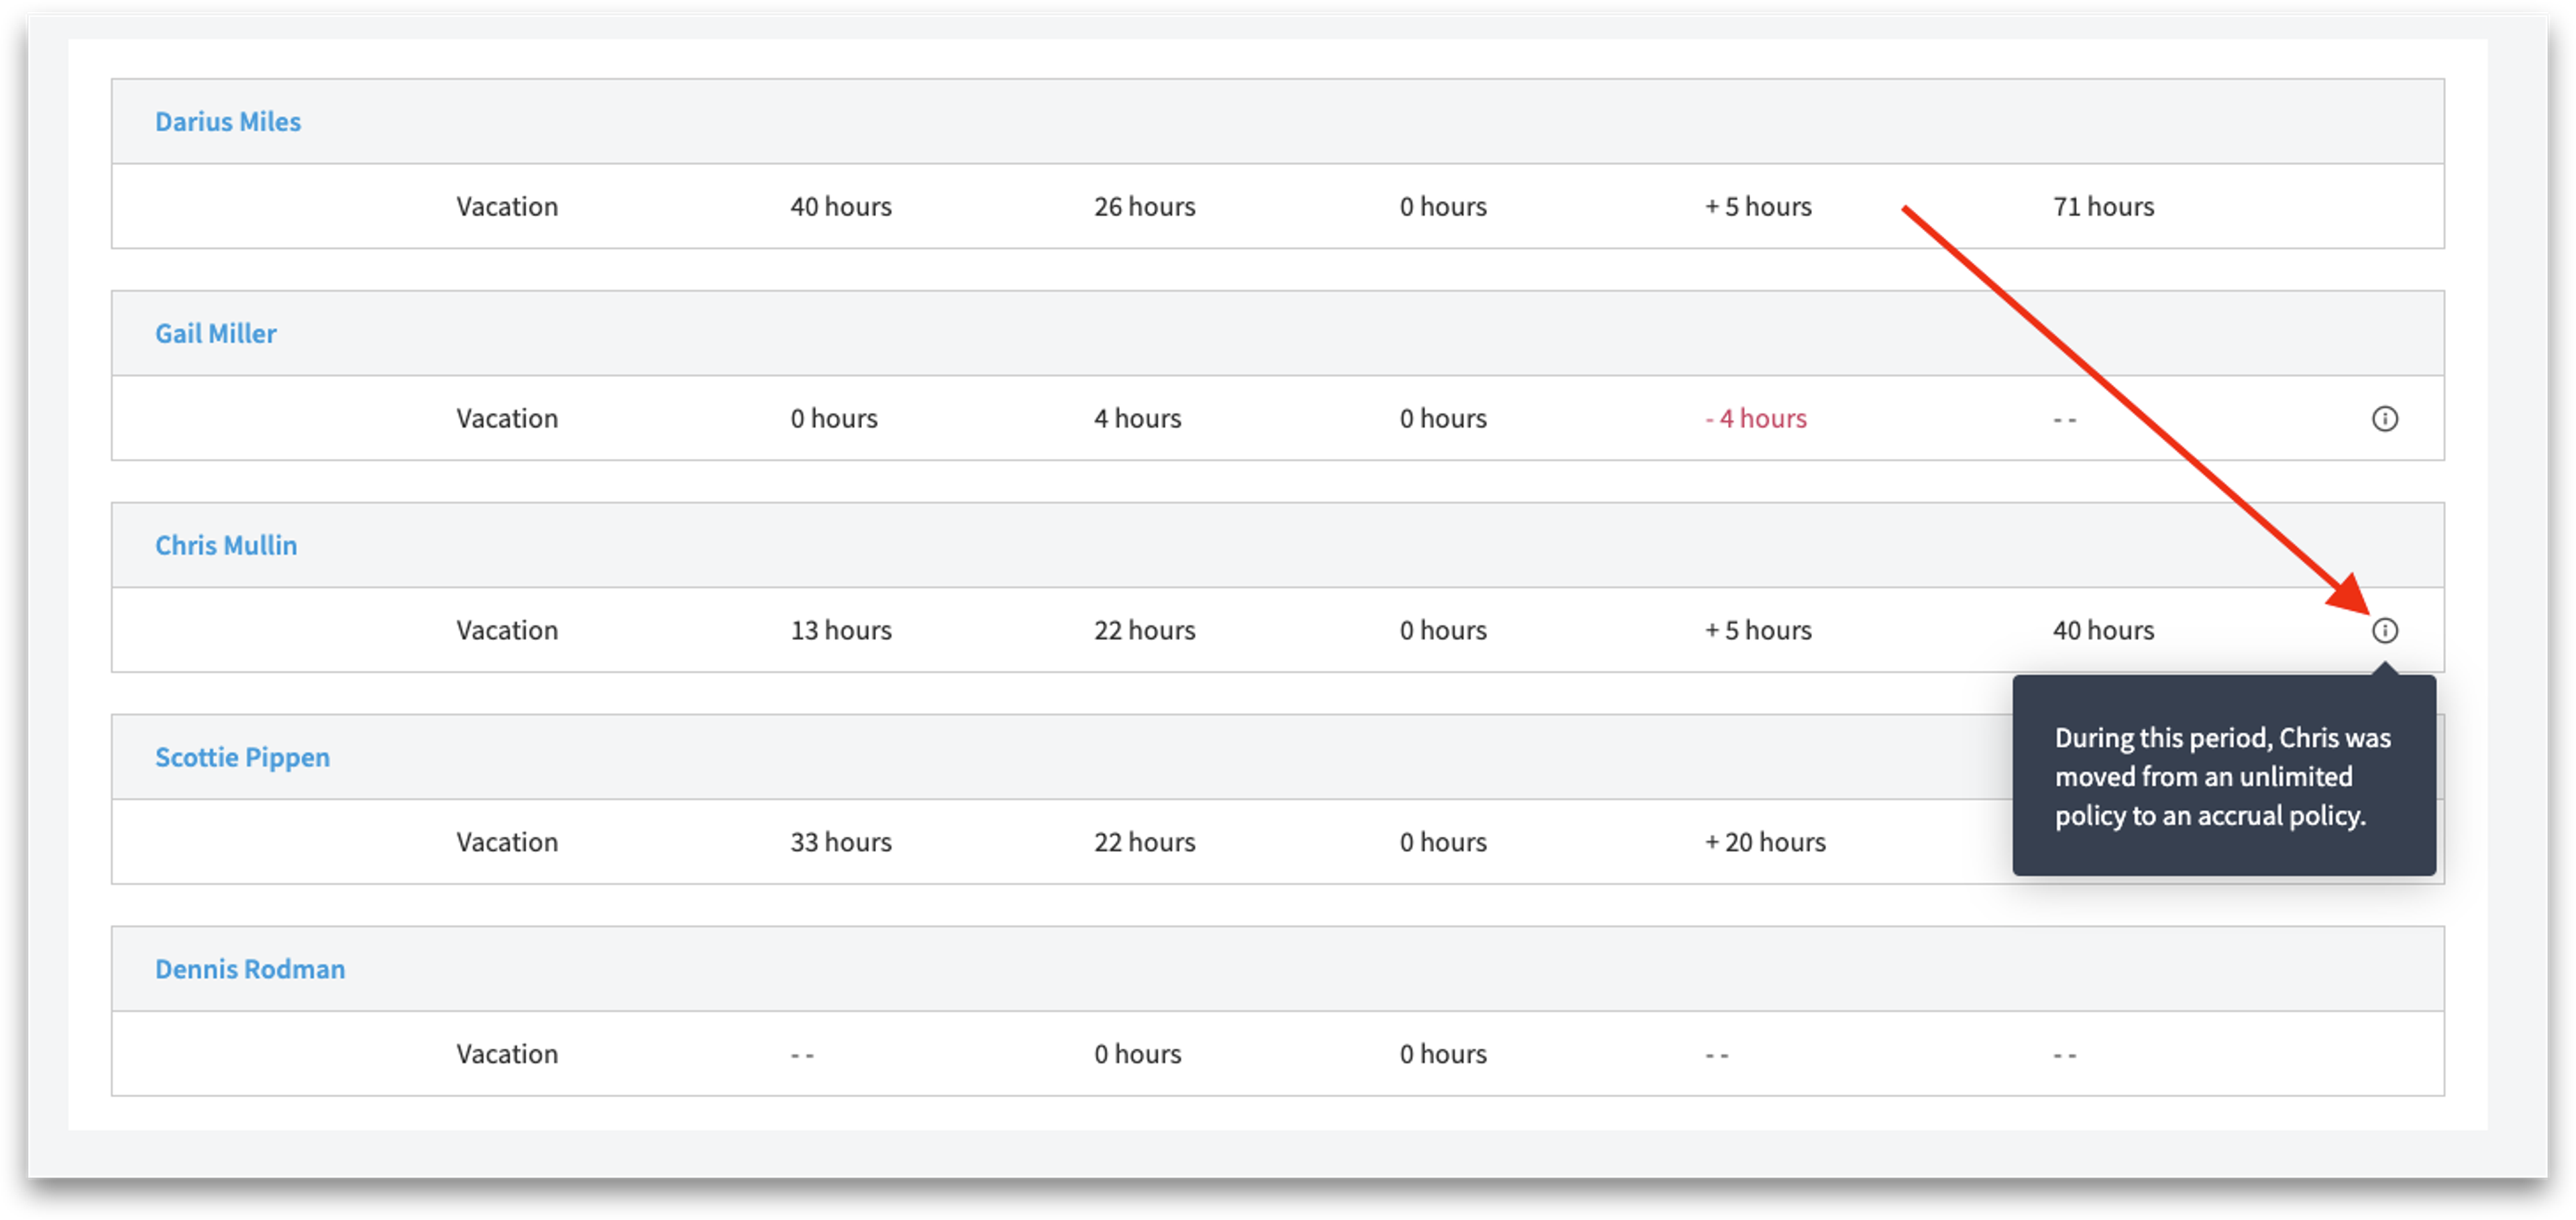Click Chris Mullin's 13 hours value
The width and height of the screenshot is (2576, 1220).
tap(841, 630)
